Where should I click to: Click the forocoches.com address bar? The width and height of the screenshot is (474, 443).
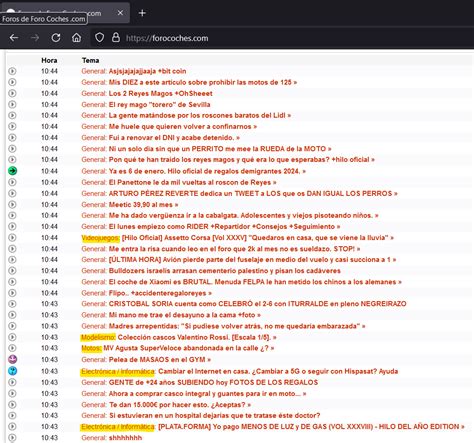coord(167,38)
